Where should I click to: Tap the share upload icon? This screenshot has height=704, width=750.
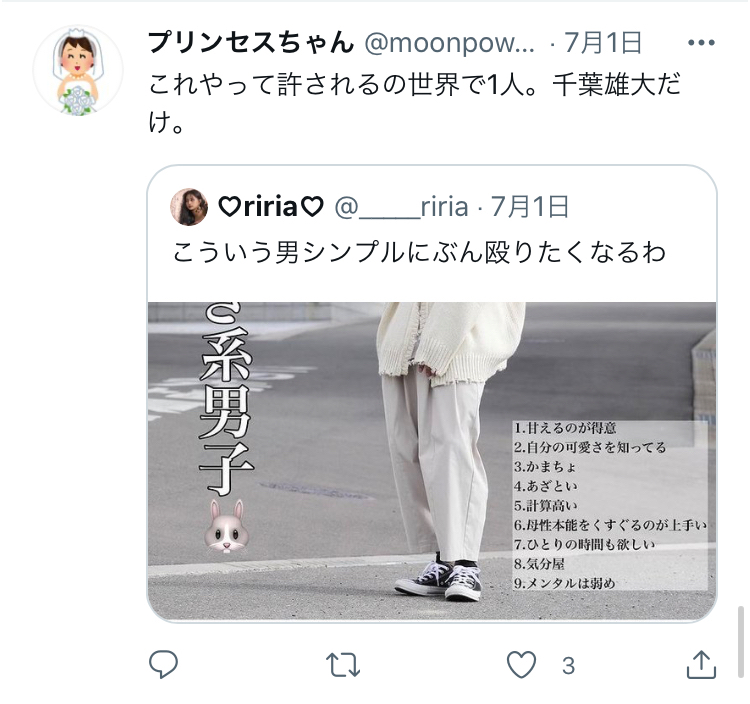(x=701, y=664)
